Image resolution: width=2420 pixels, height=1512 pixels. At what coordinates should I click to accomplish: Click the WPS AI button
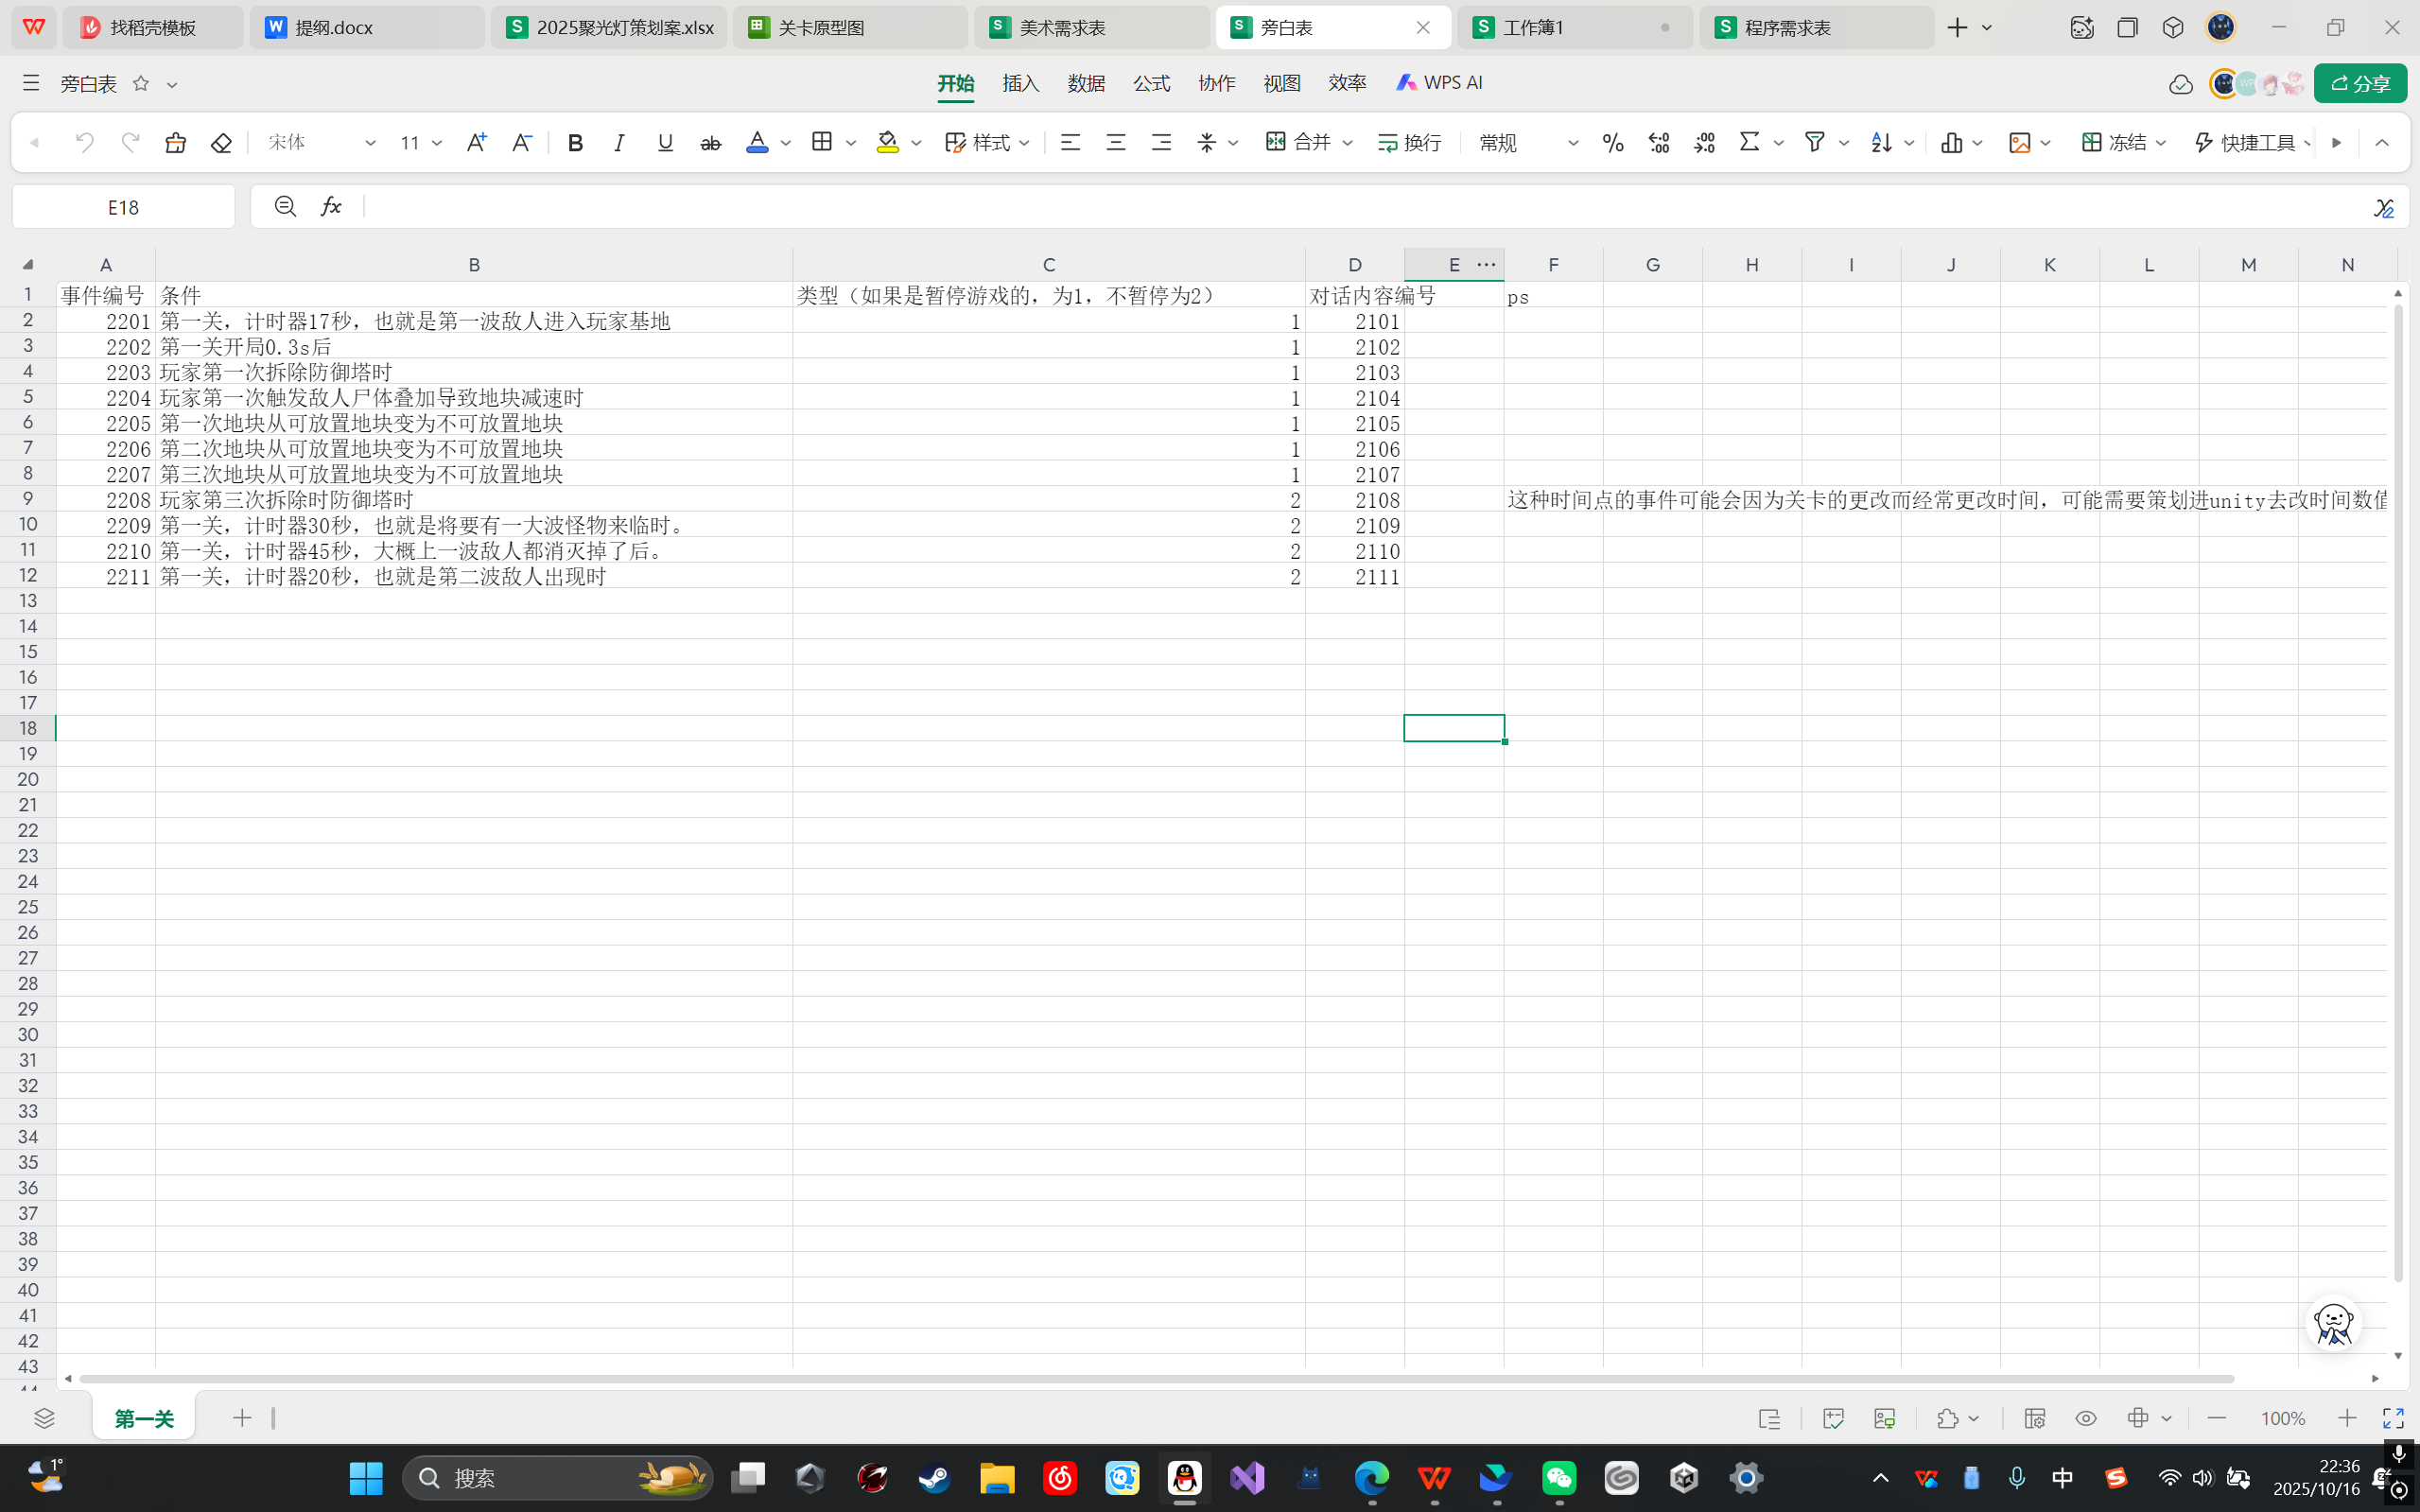[x=1439, y=83]
